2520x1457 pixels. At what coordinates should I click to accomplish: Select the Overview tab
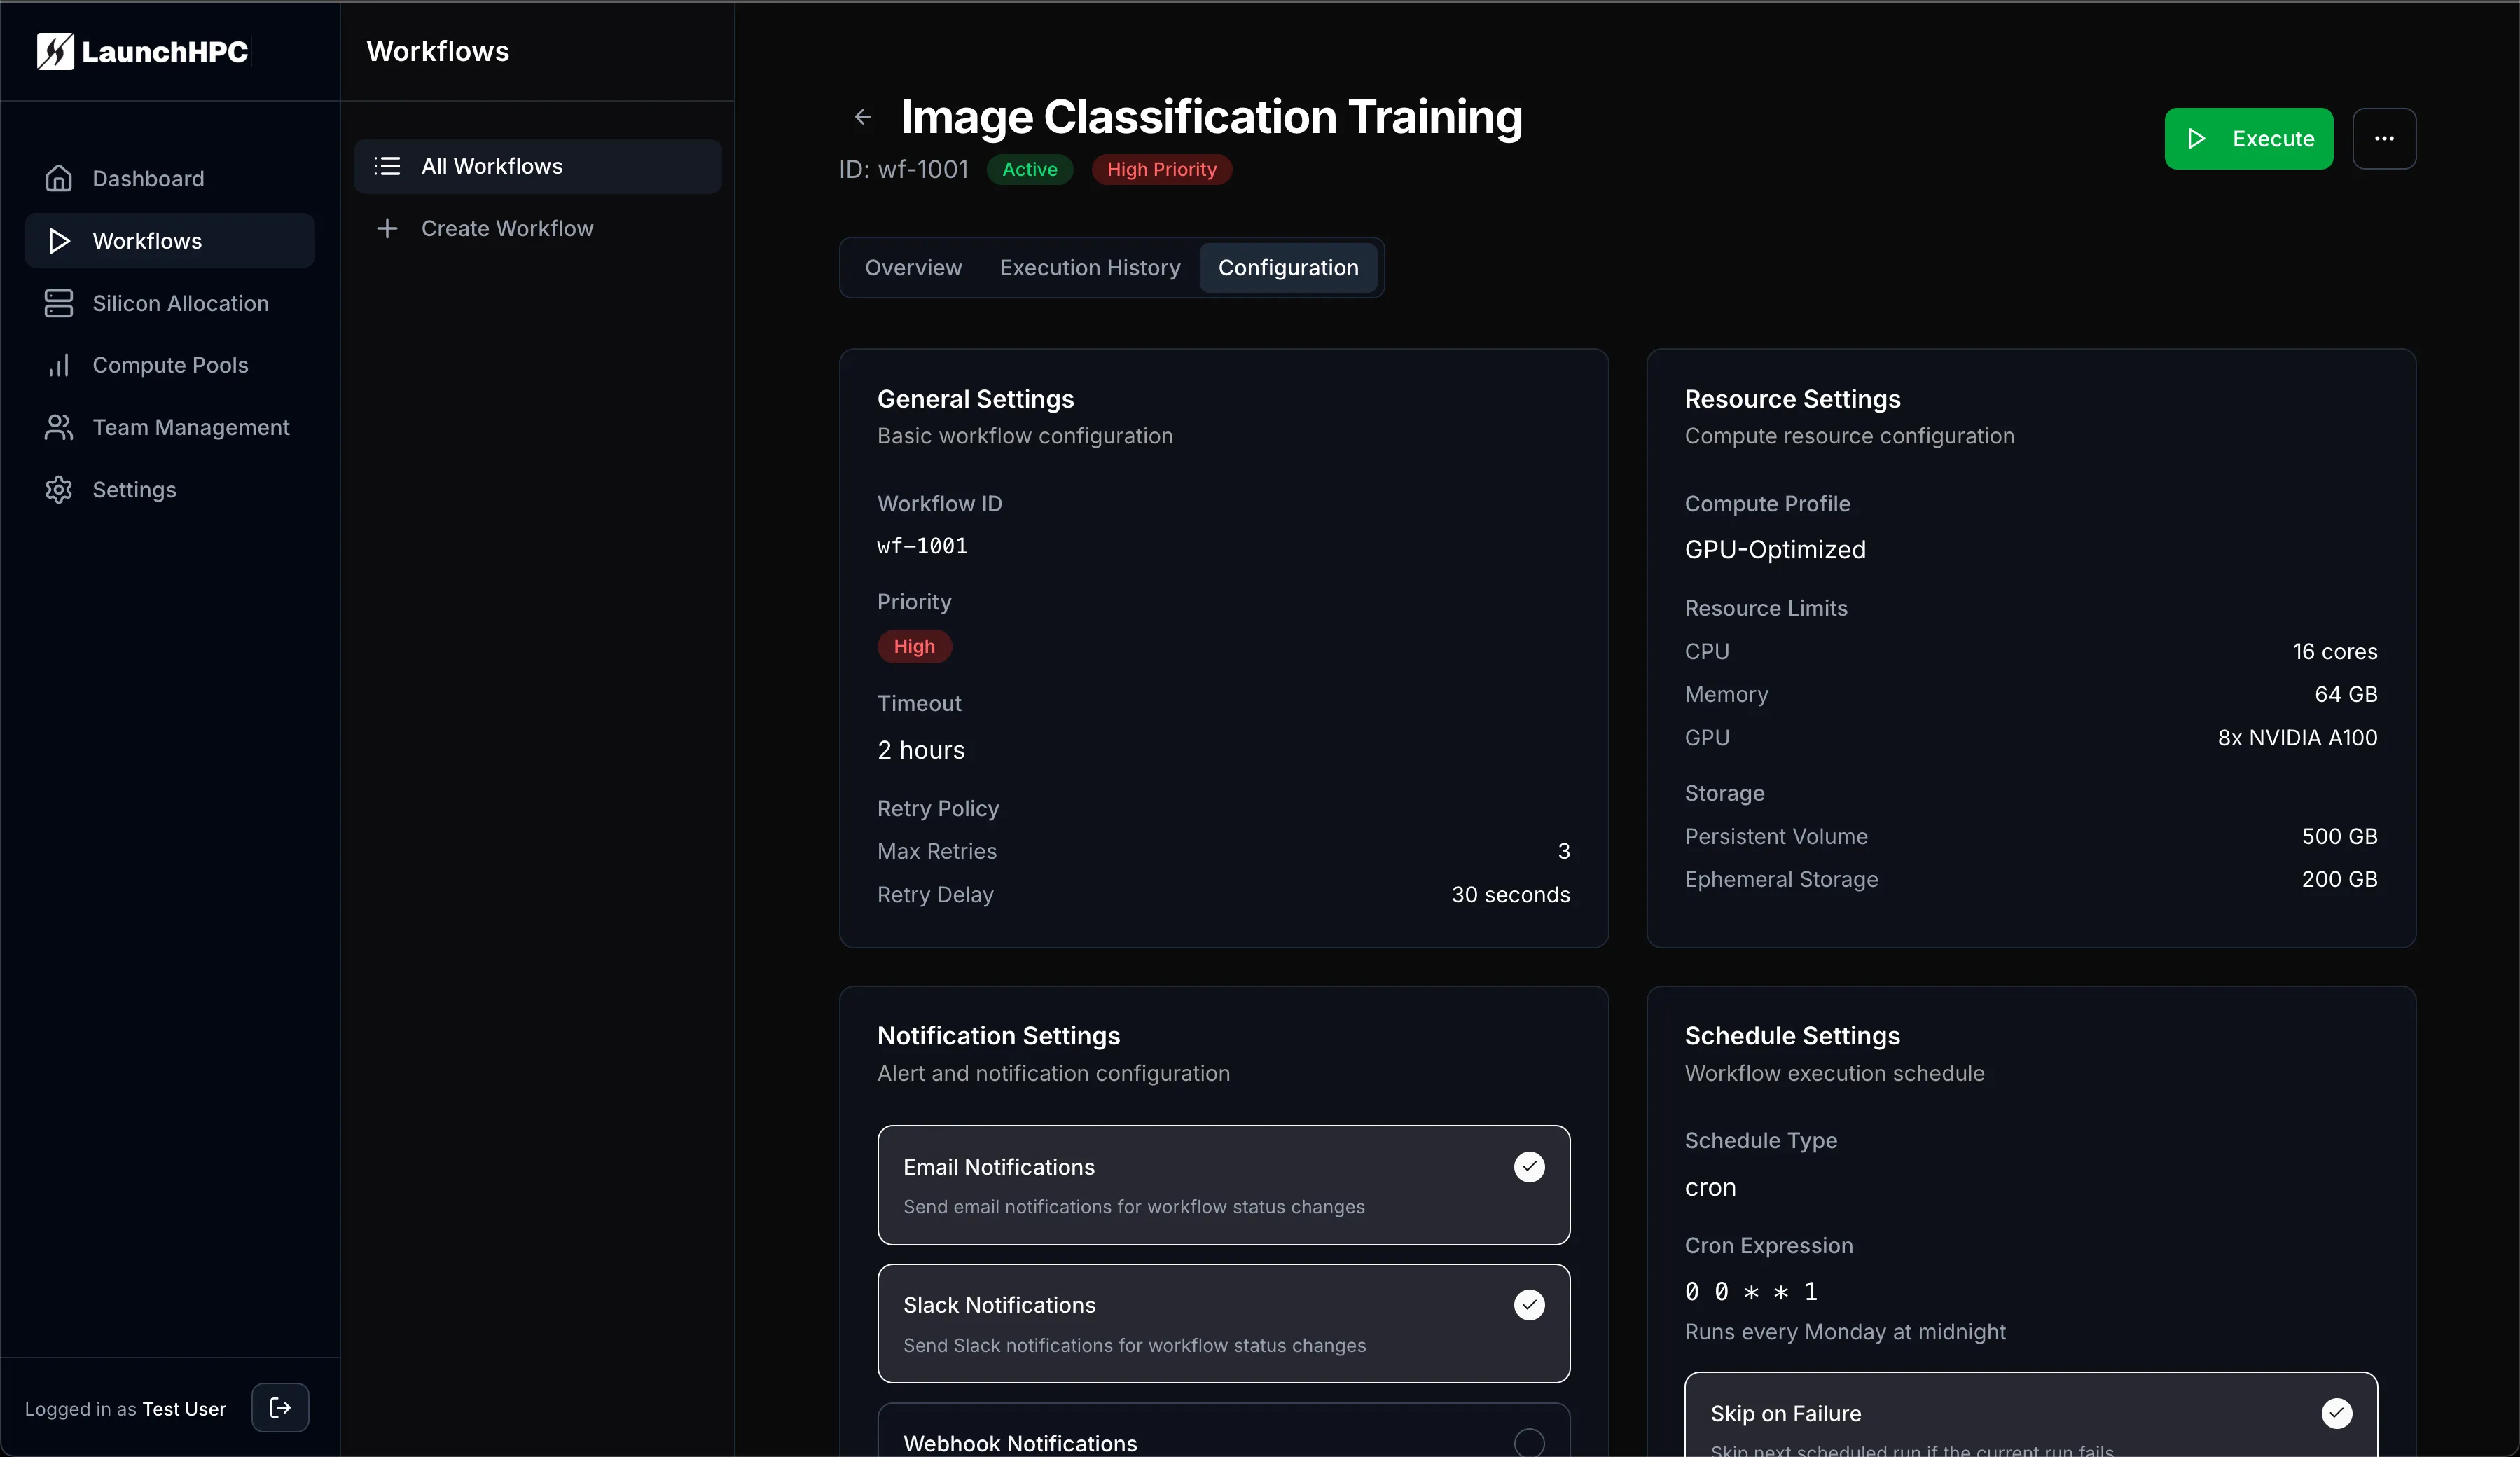912,267
